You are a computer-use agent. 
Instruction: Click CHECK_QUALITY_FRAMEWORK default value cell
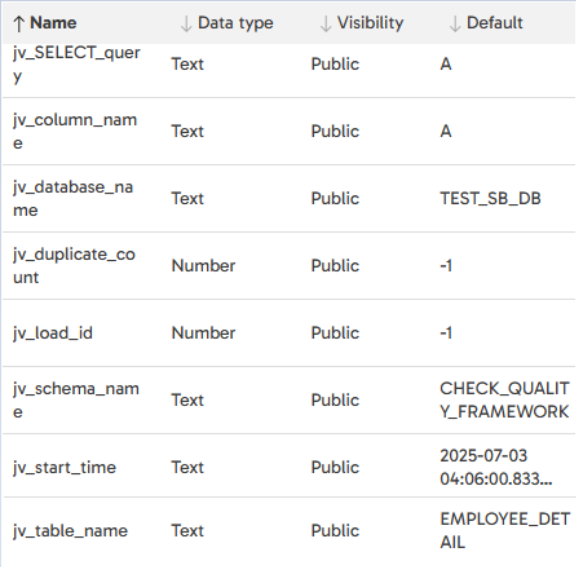(x=504, y=400)
